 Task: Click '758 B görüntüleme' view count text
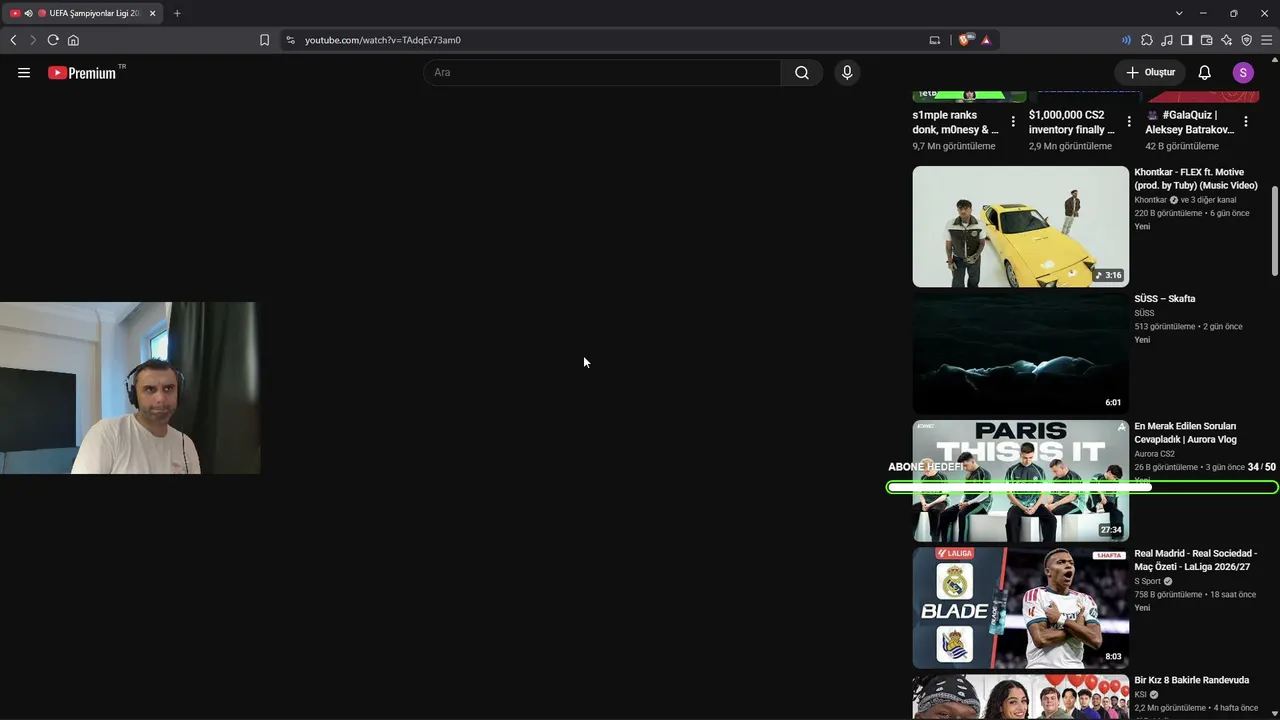coord(1168,595)
